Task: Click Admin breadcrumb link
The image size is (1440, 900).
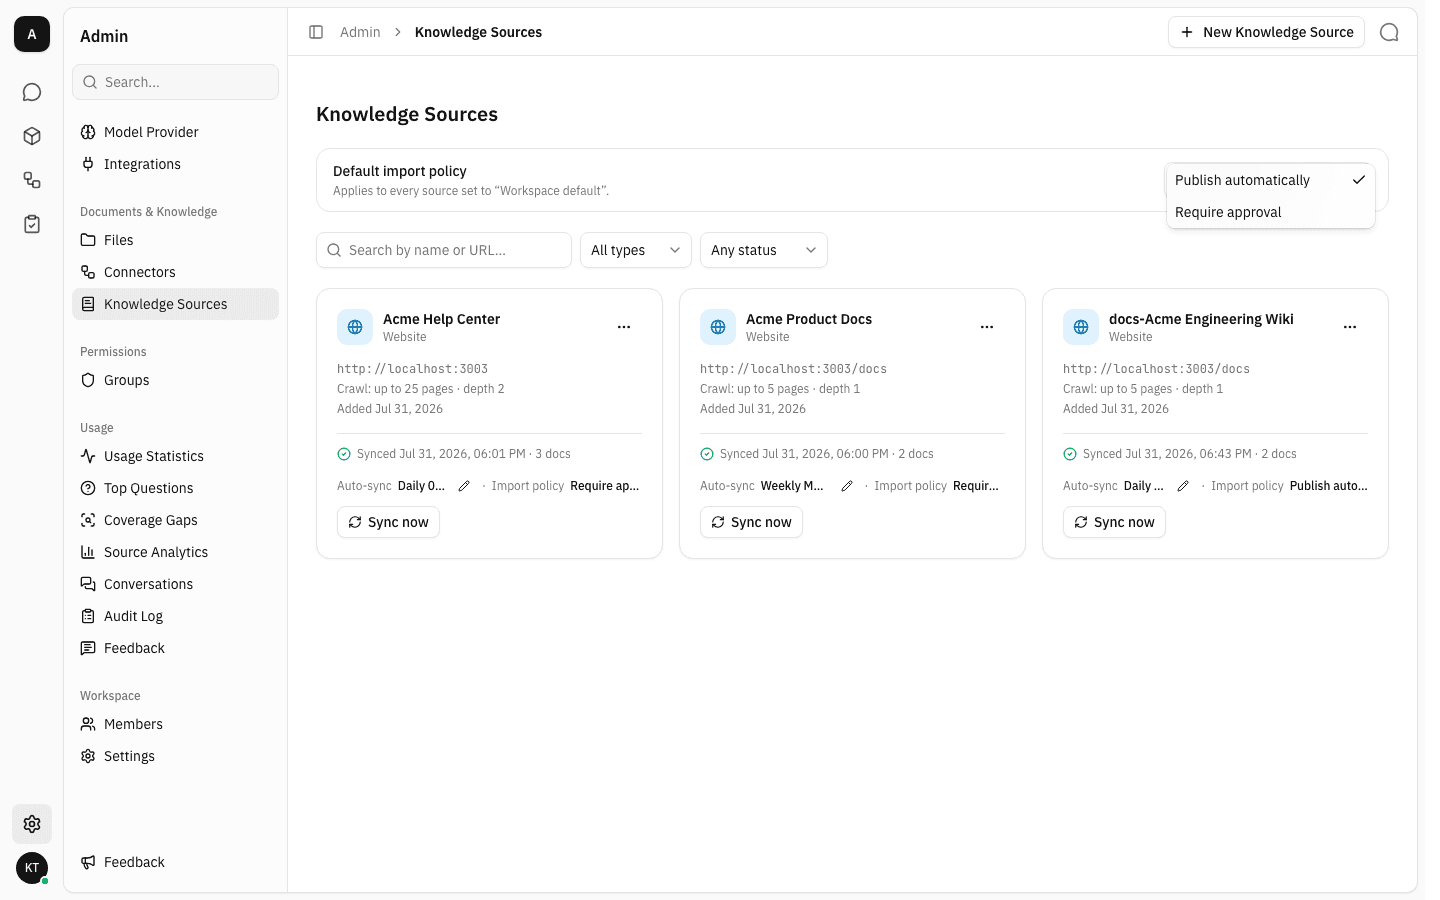Action: [360, 32]
